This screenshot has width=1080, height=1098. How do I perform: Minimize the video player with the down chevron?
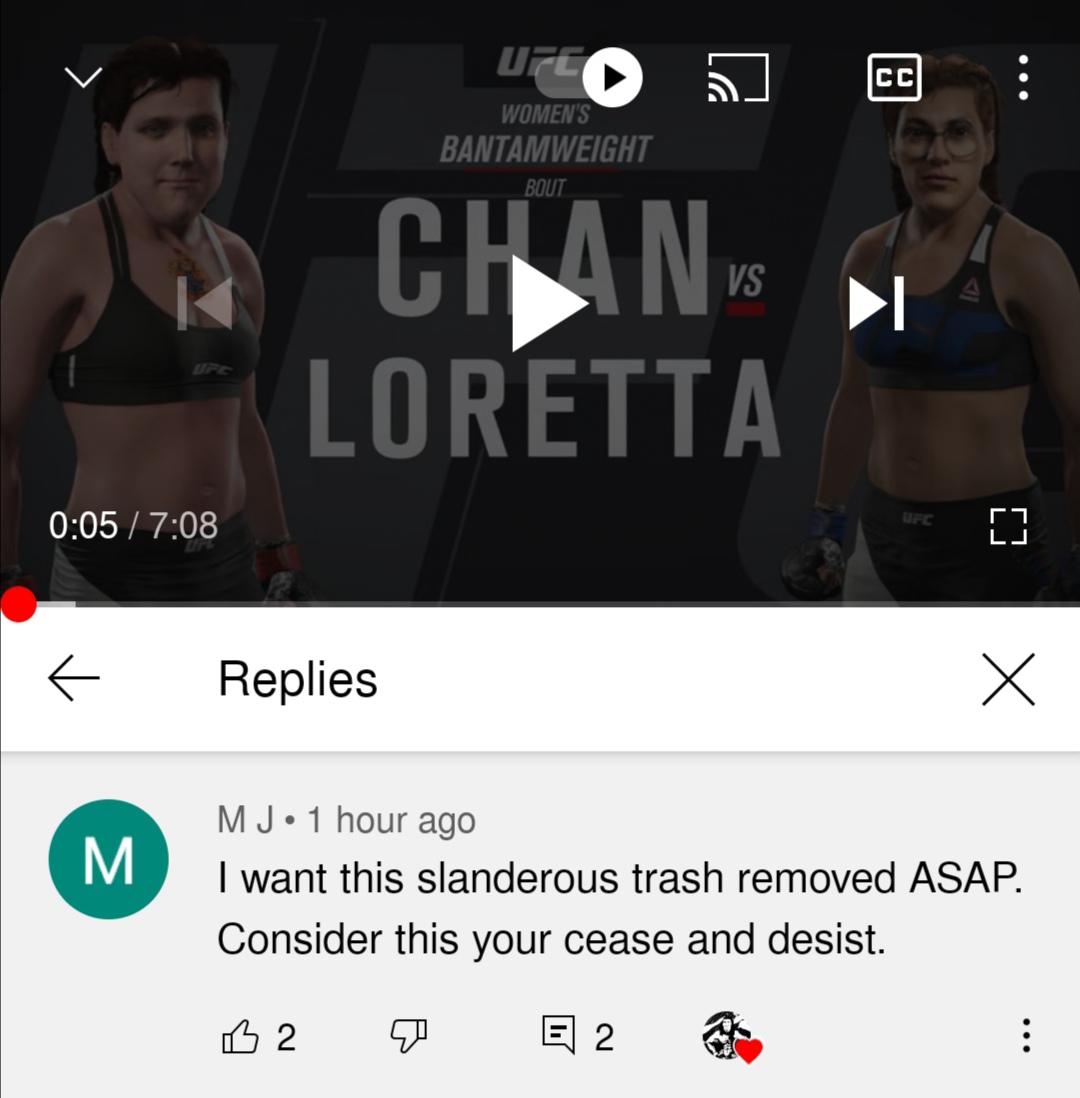coord(83,77)
